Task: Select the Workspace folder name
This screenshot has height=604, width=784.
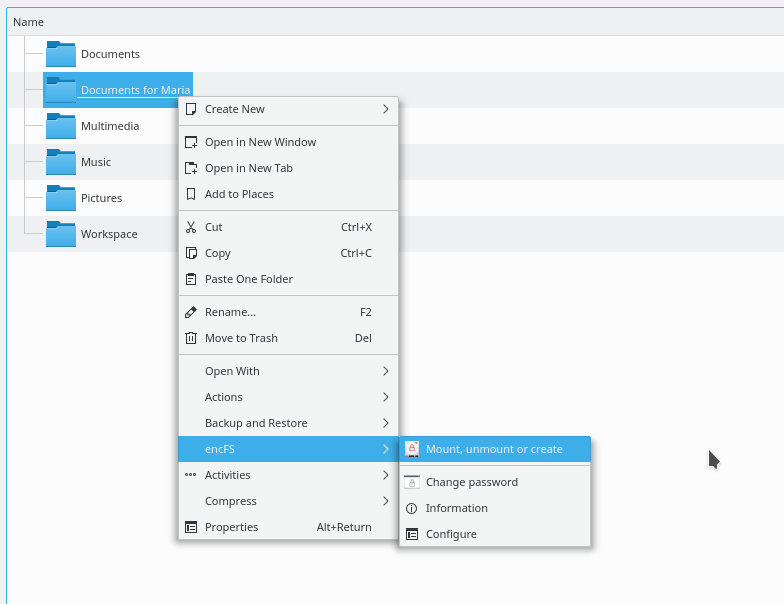Action: pyautogui.click(x=109, y=234)
